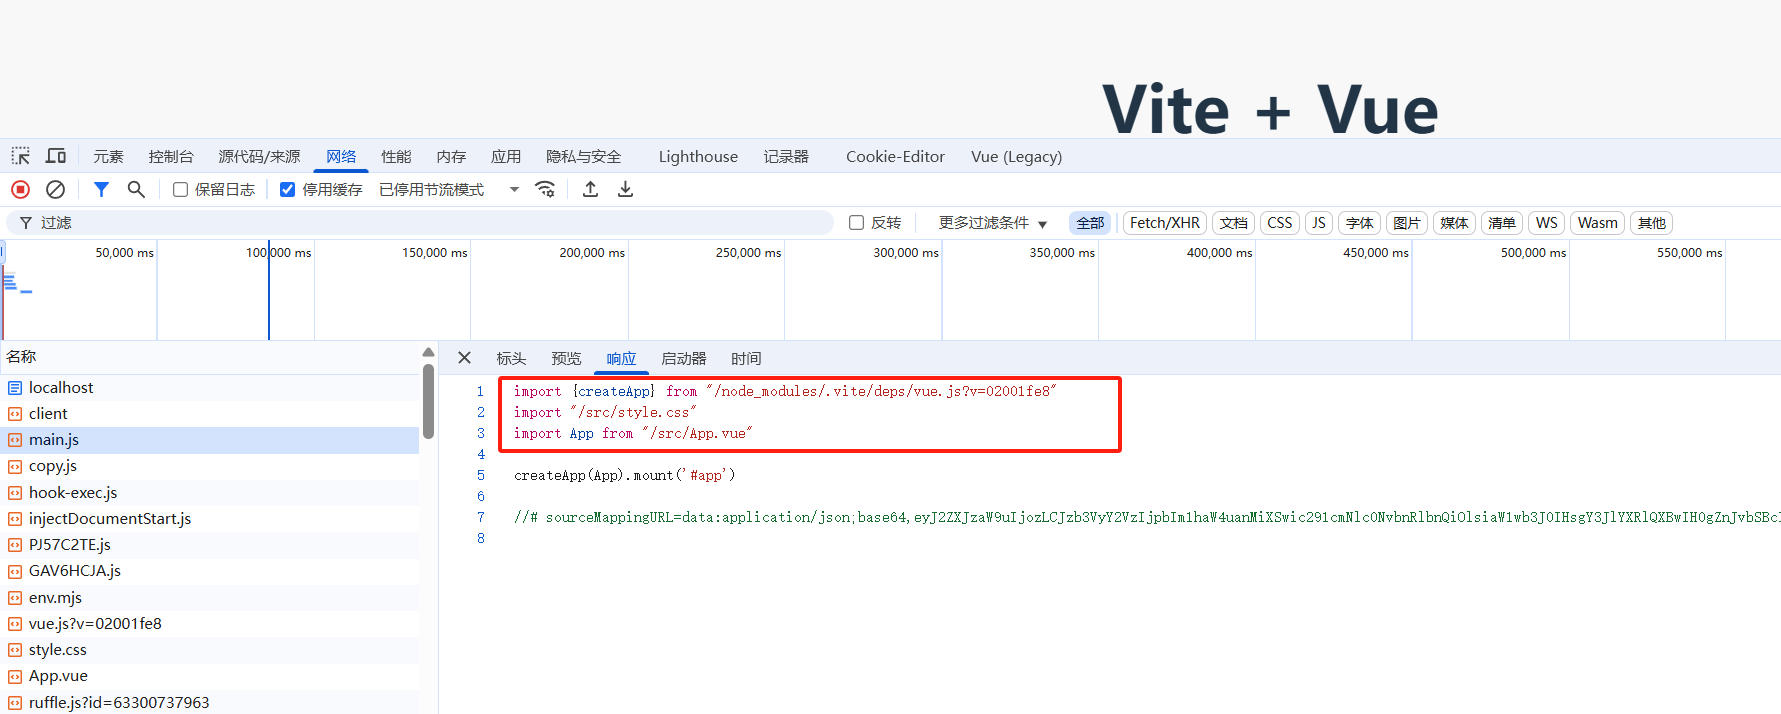
Task: Open the Lighthouse tab
Action: click(x=698, y=156)
